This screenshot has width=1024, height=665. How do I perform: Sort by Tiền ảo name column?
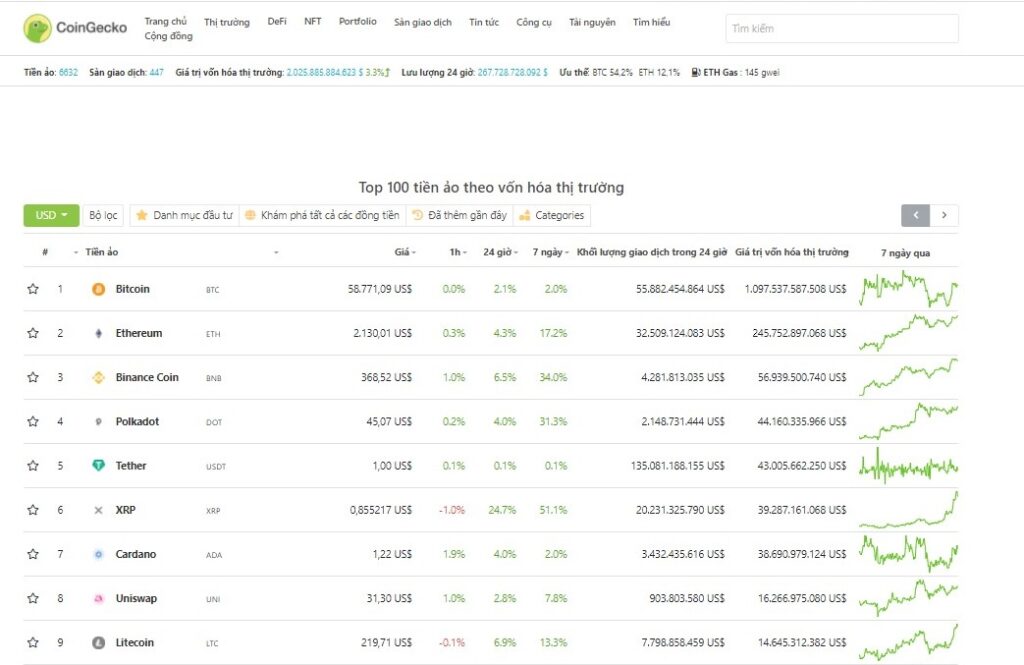point(102,252)
